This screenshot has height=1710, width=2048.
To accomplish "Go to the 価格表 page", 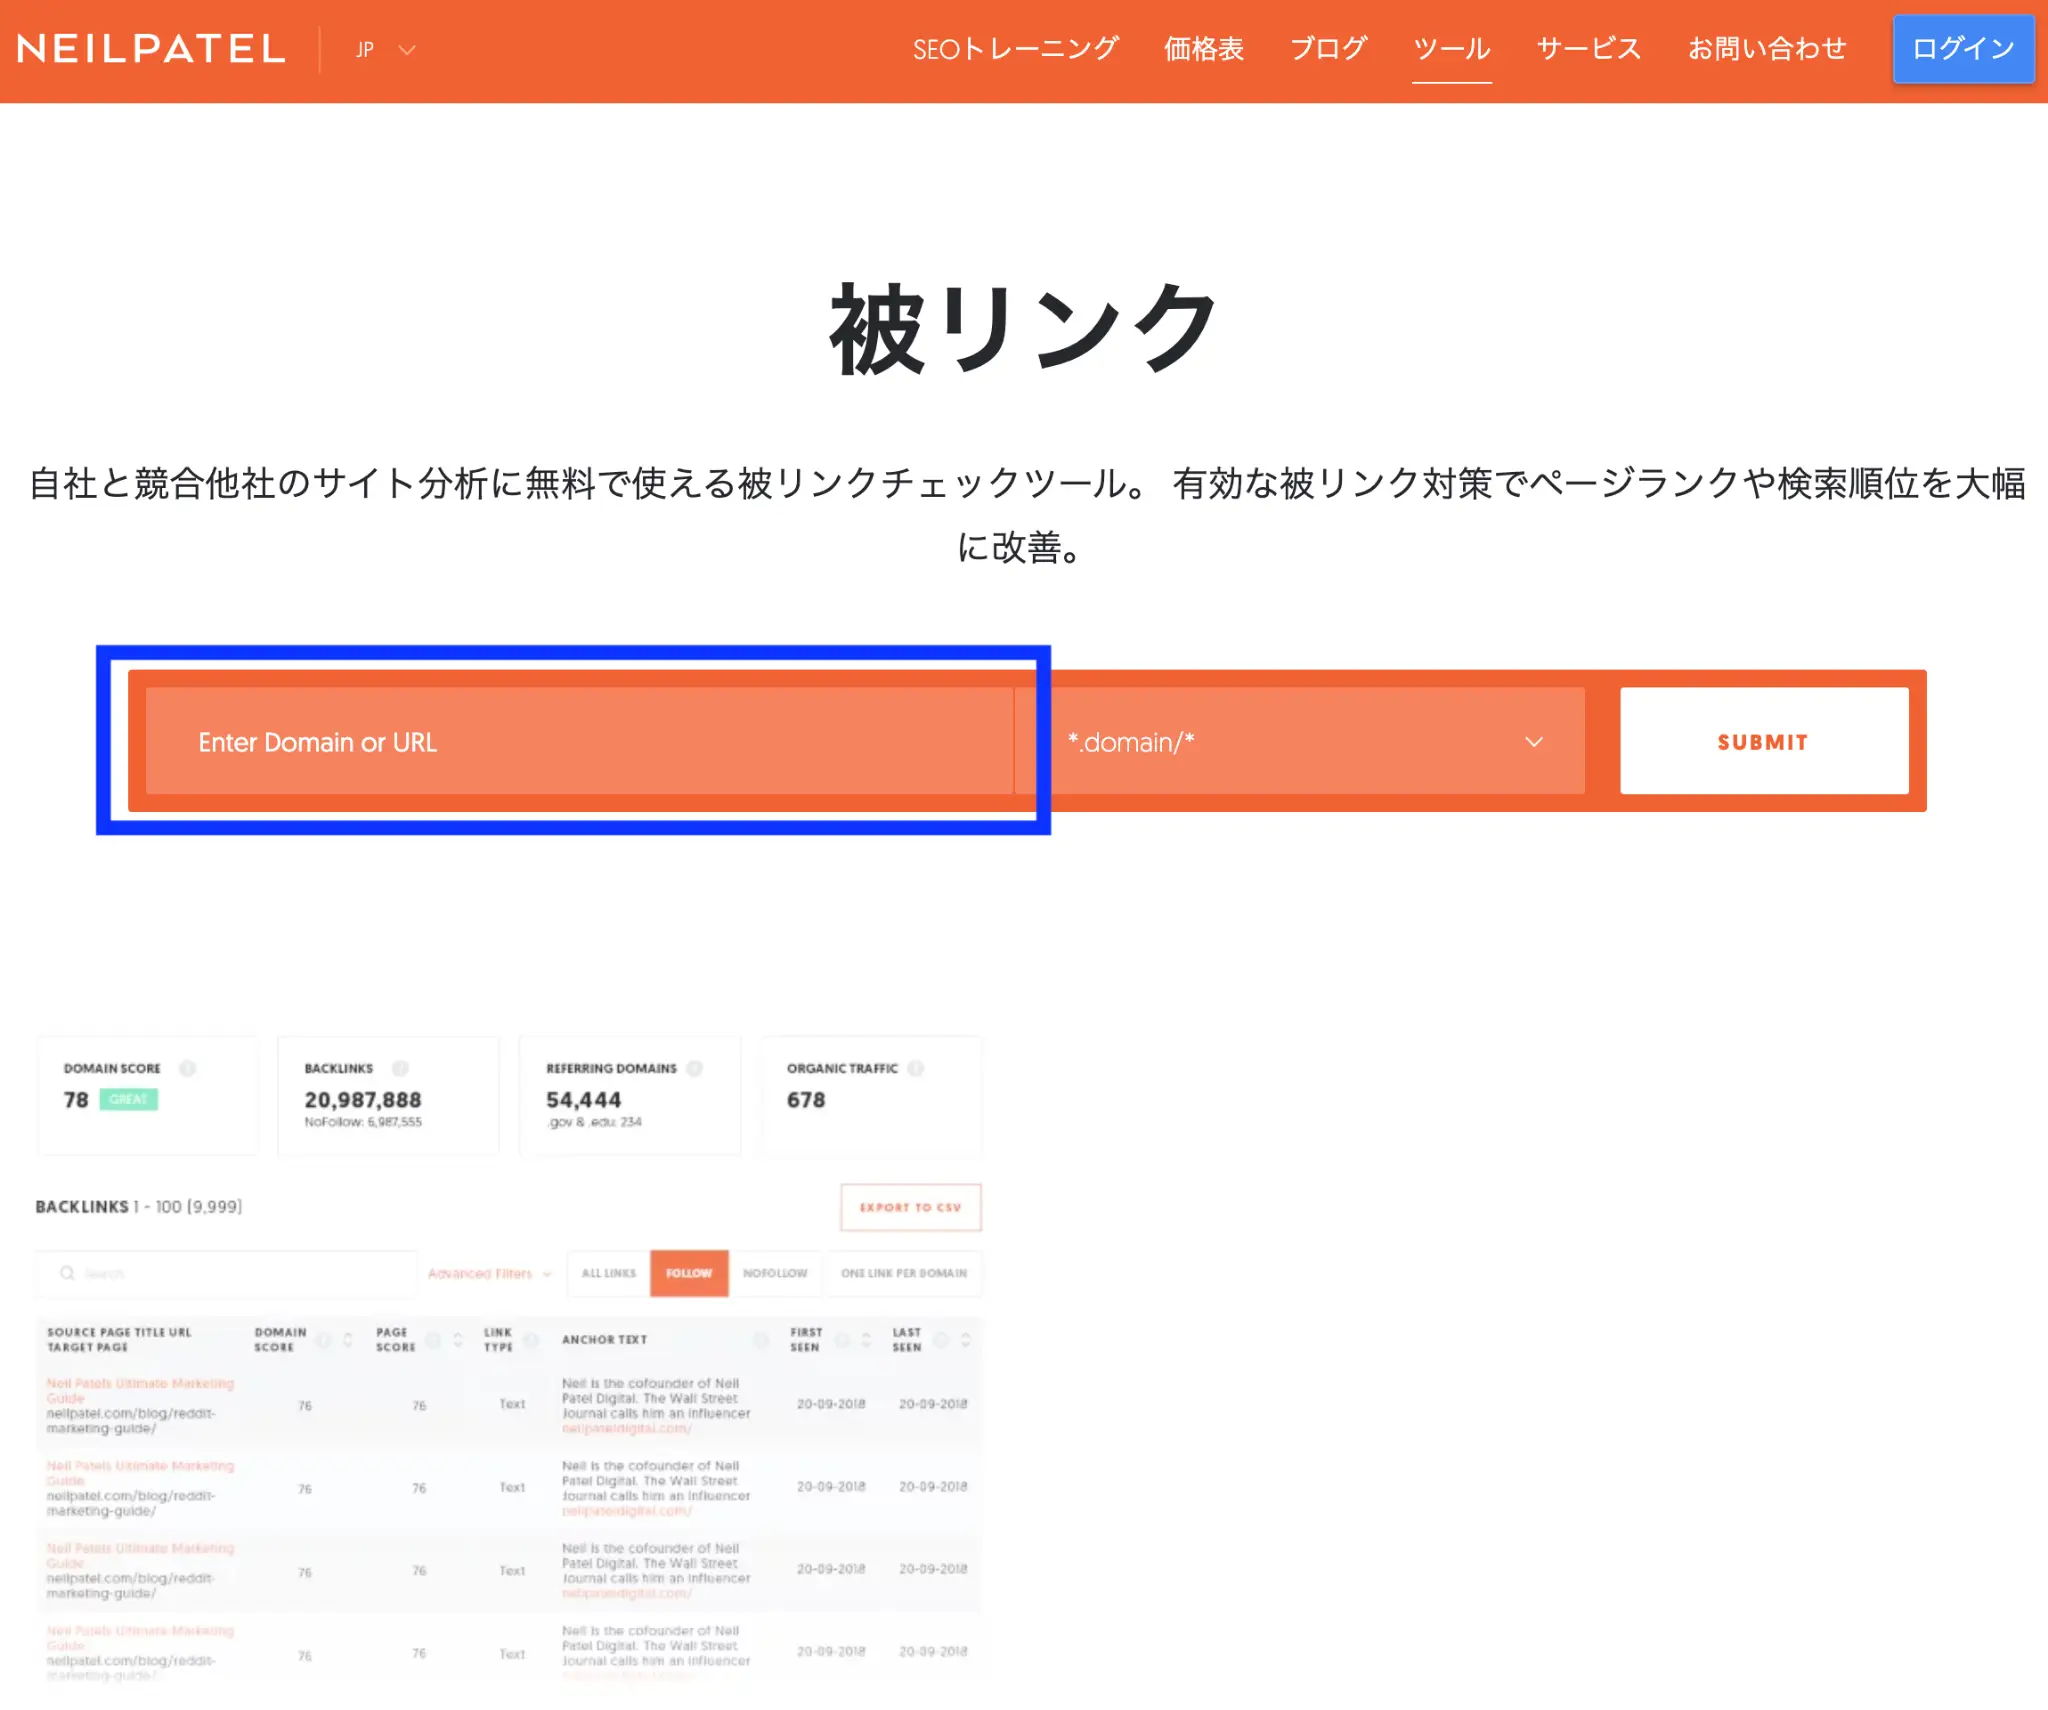I will pyautogui.click(x=1203, y=49).
